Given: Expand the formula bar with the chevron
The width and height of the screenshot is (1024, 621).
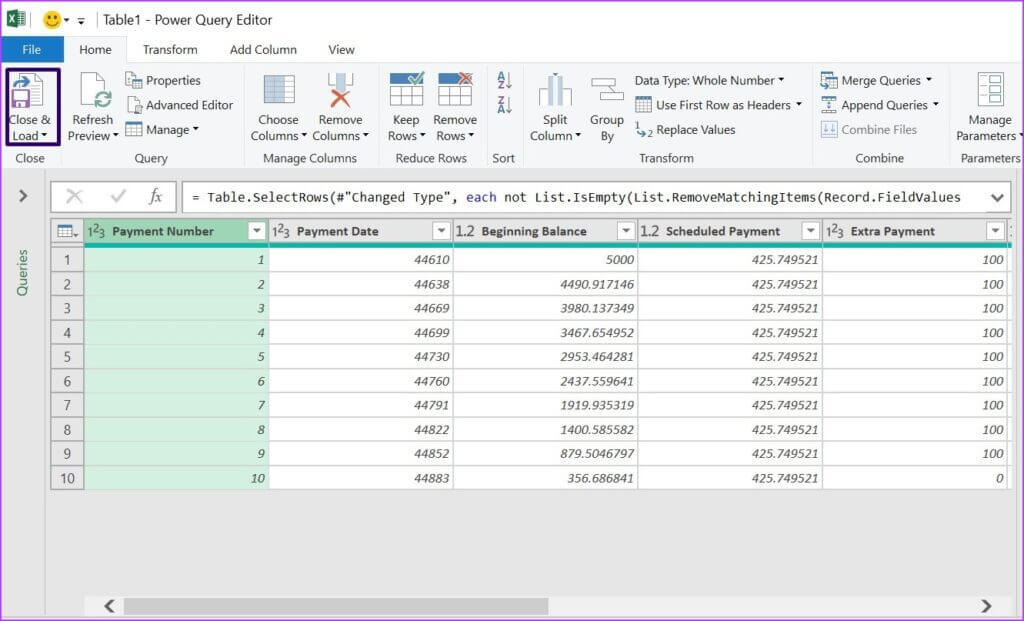Looking at the screenshot, I should tap(997, 197).
